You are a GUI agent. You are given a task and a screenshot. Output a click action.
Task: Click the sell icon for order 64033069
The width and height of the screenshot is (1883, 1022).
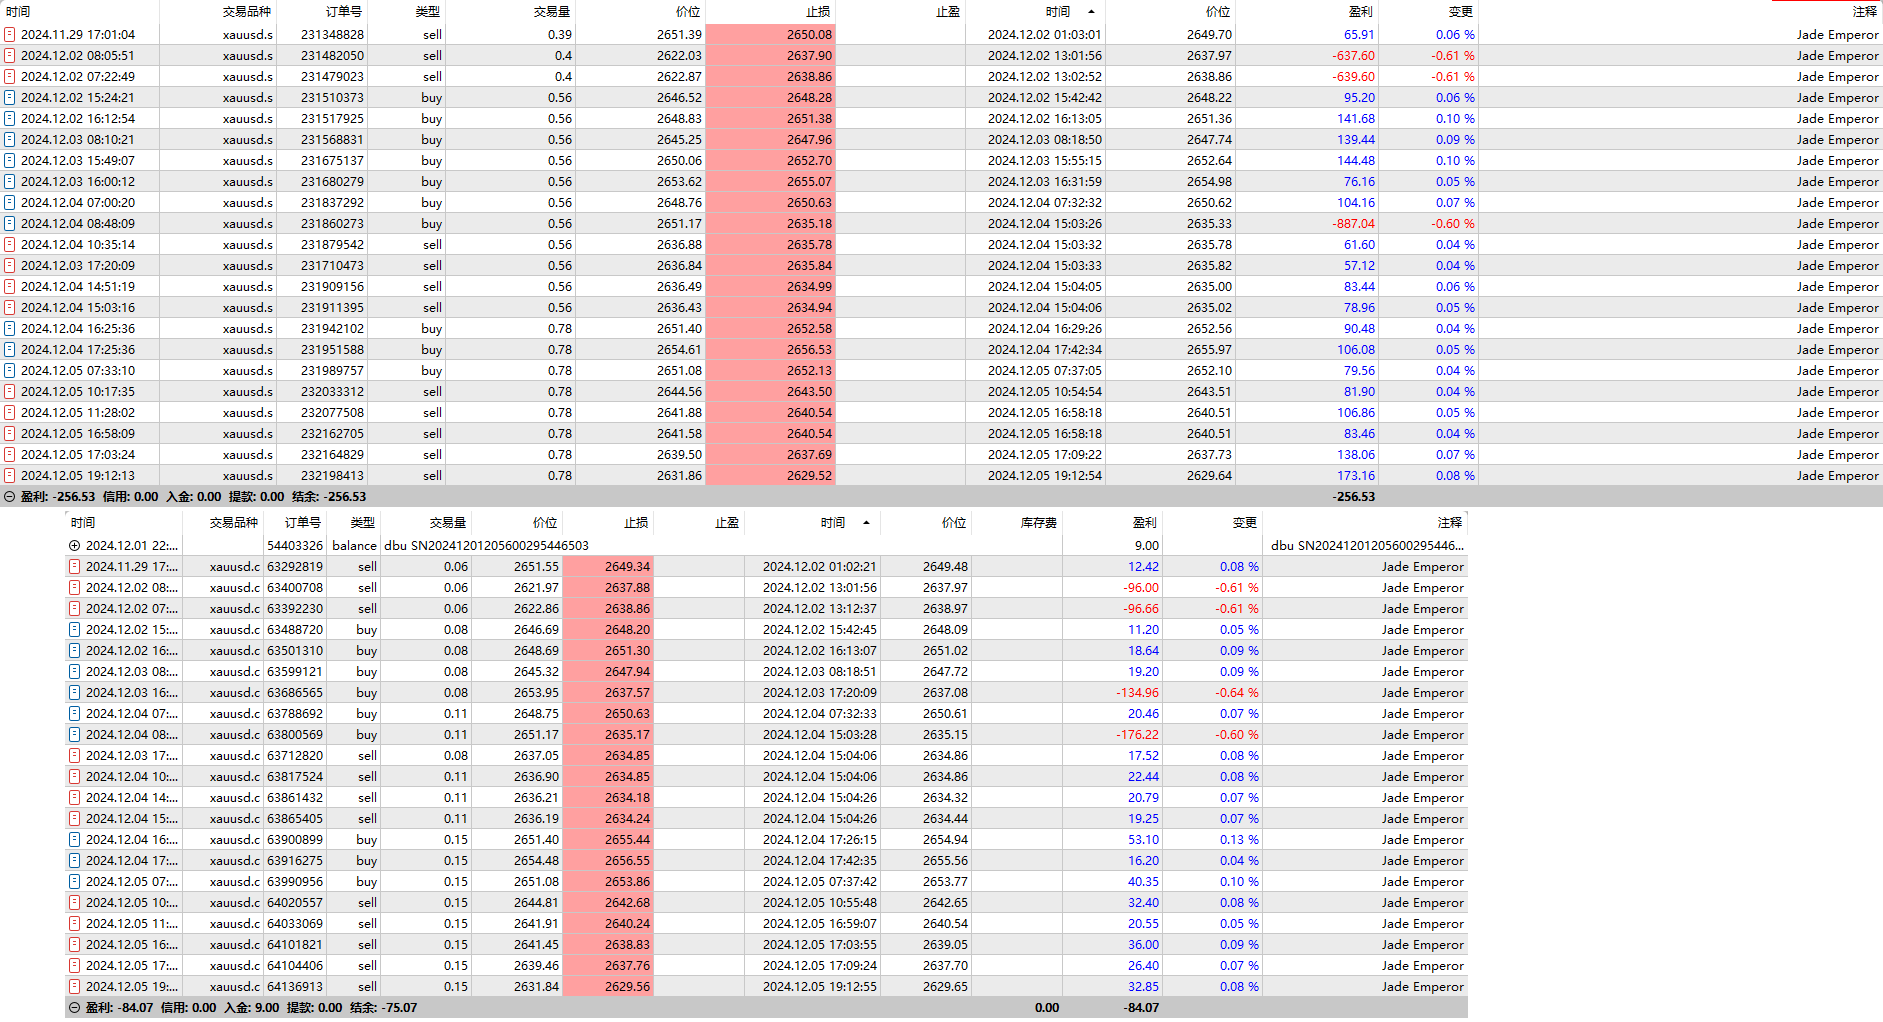coord(74,923)
